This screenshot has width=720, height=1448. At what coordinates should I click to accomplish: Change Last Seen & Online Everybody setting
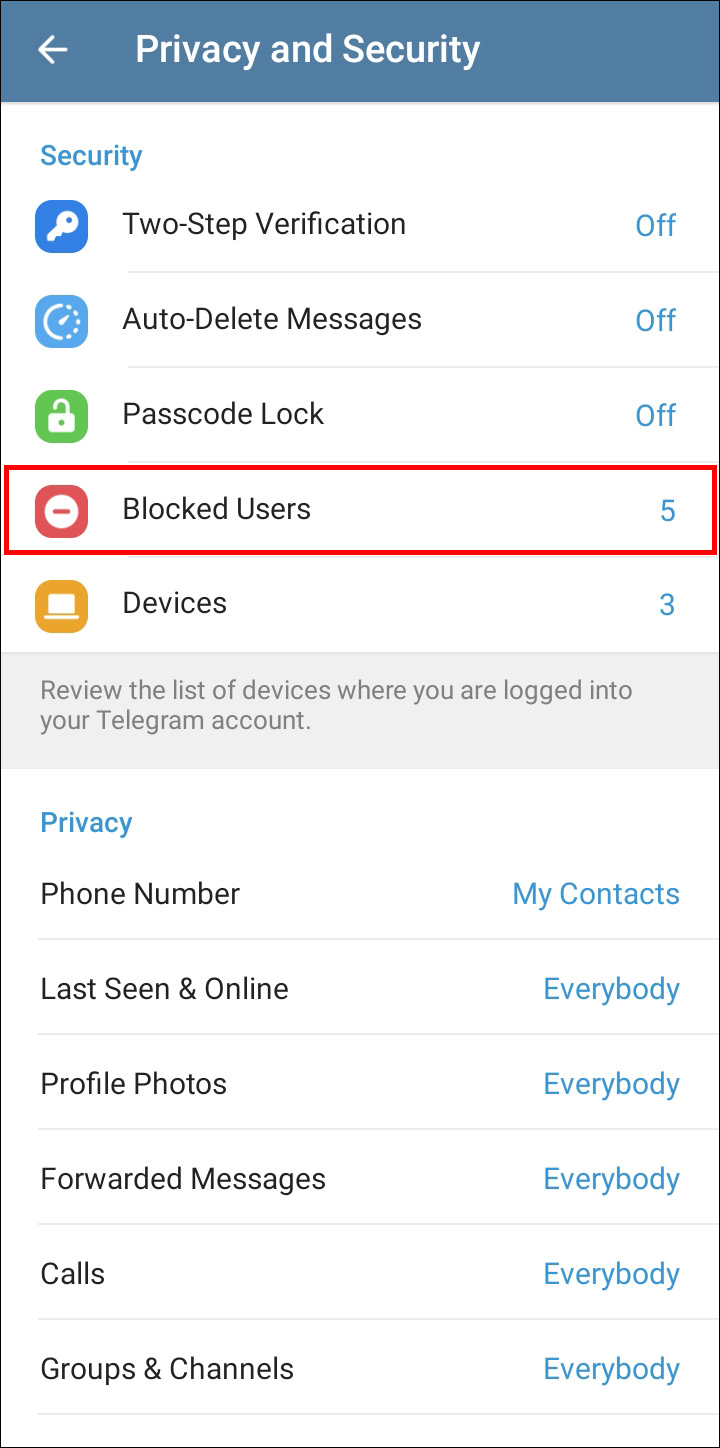pyautogui.click(x=611, y=989)
